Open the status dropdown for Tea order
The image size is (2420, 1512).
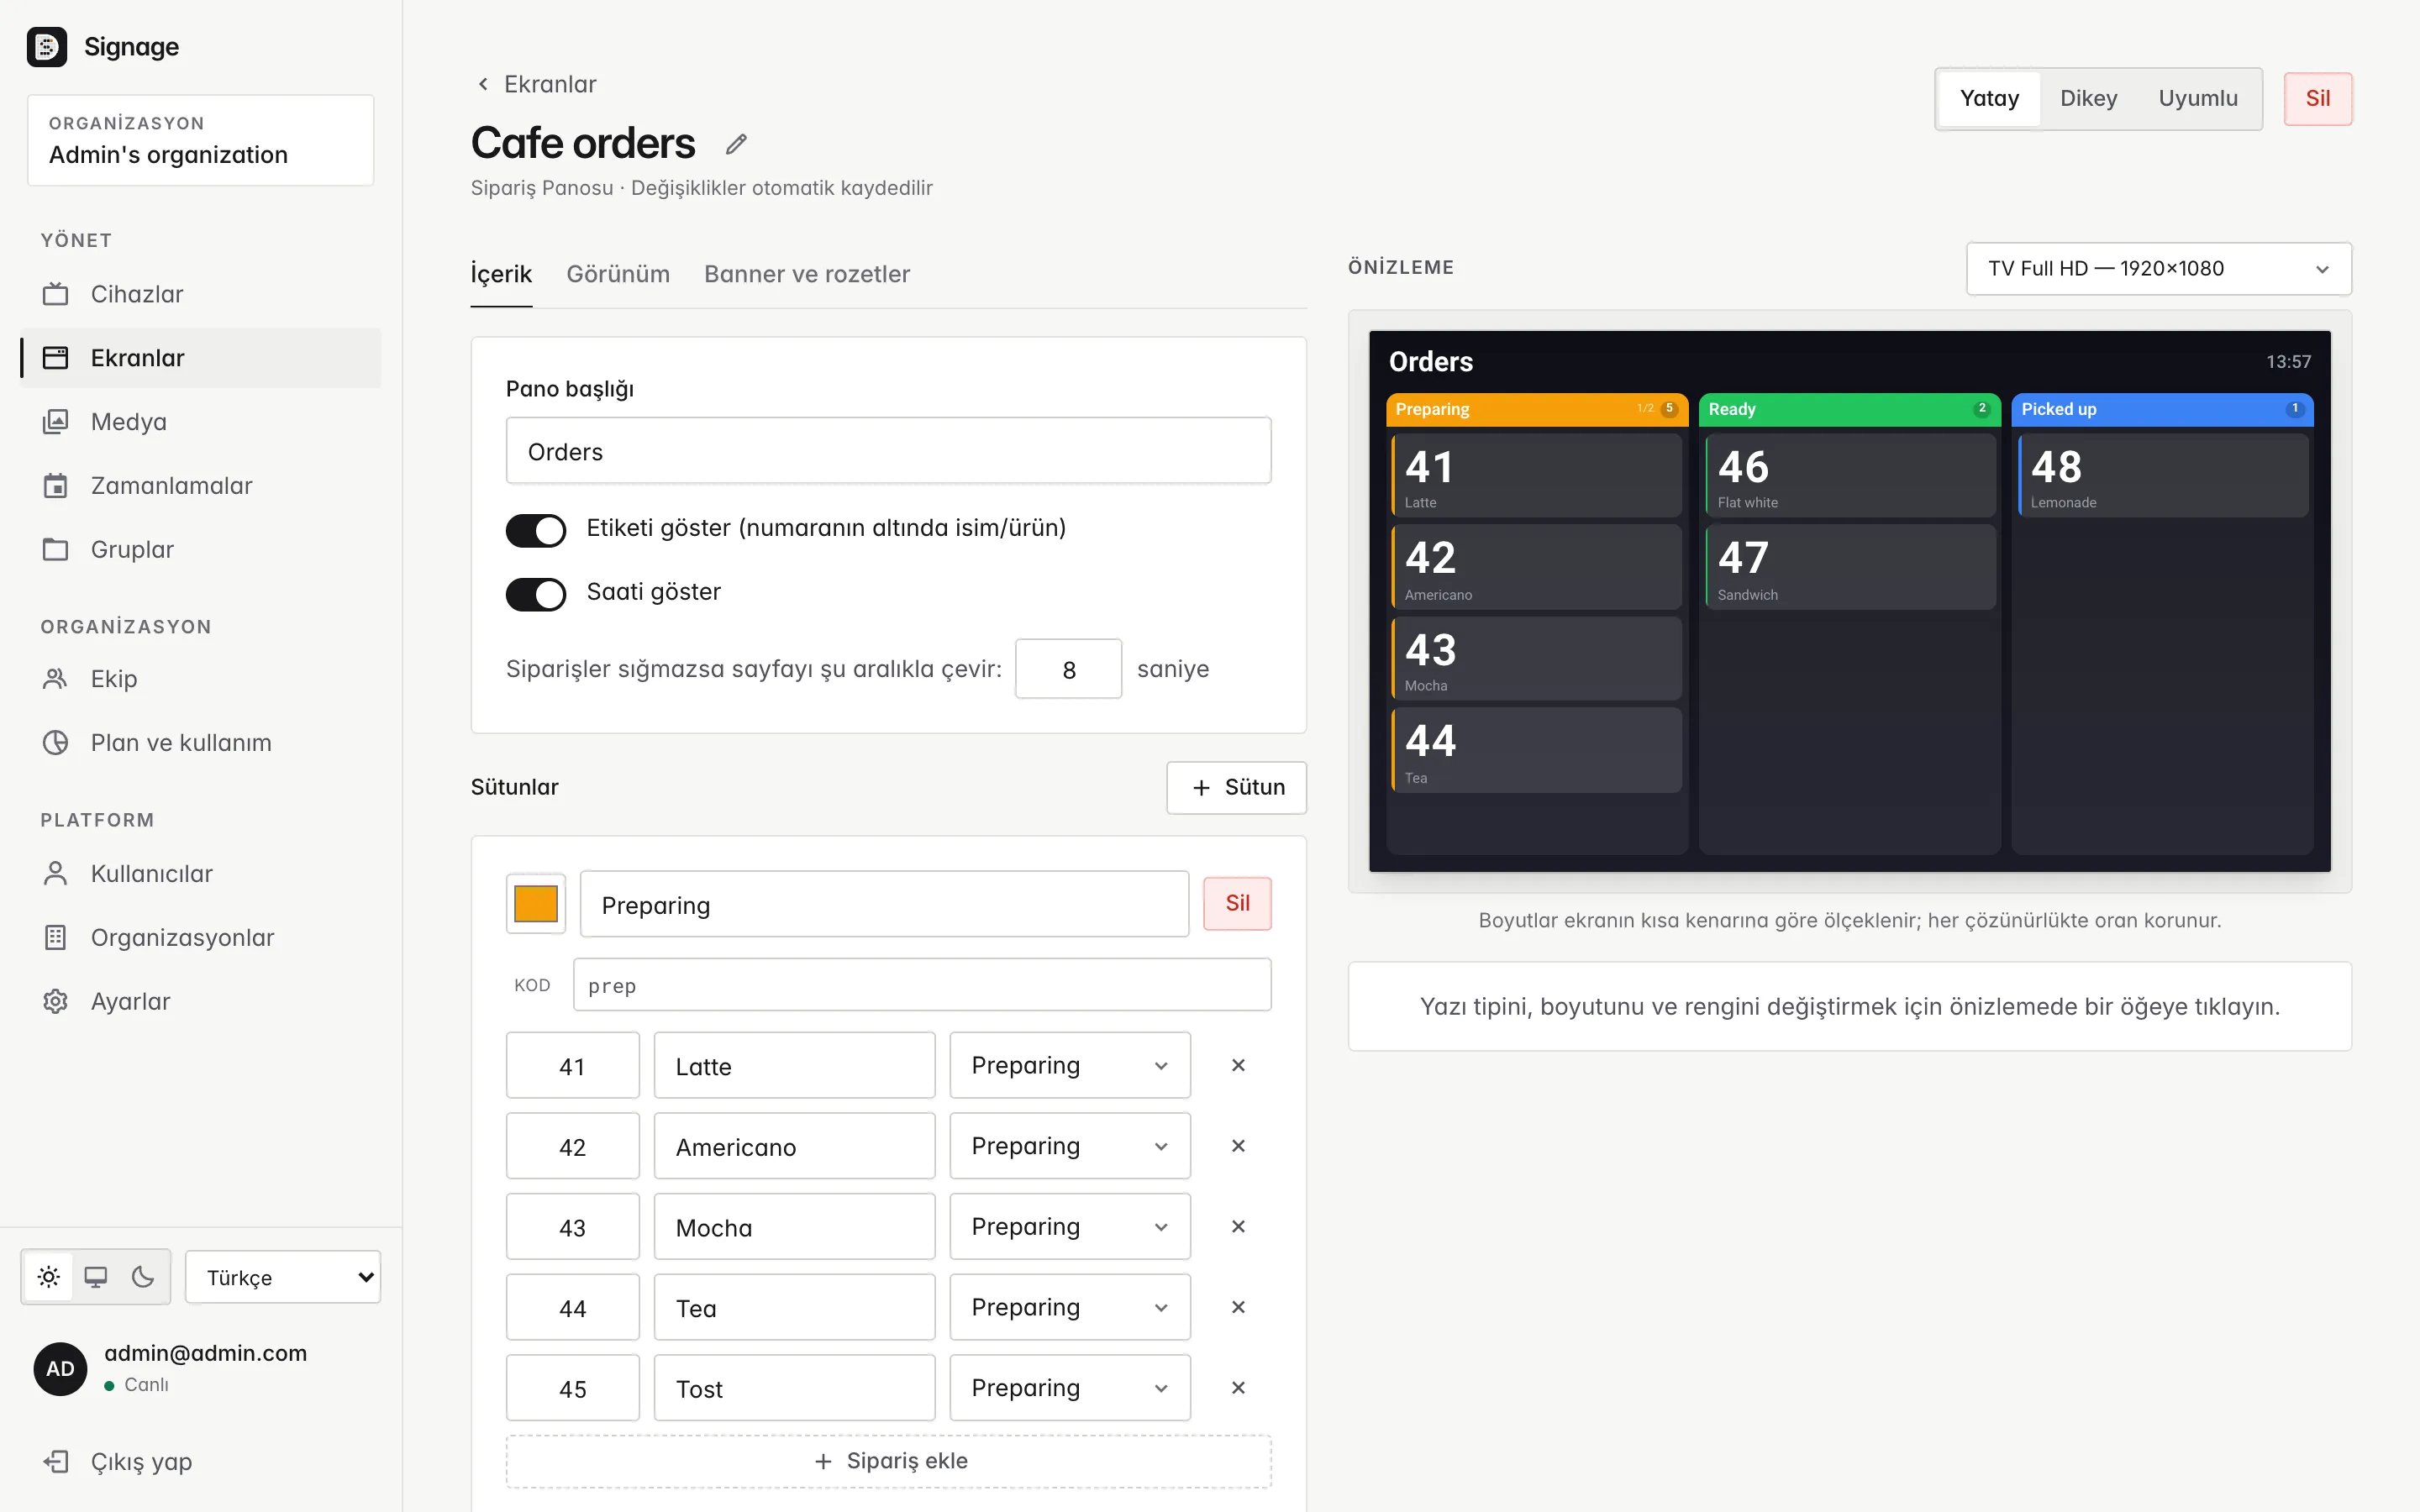click(x=1069, y=1307)
